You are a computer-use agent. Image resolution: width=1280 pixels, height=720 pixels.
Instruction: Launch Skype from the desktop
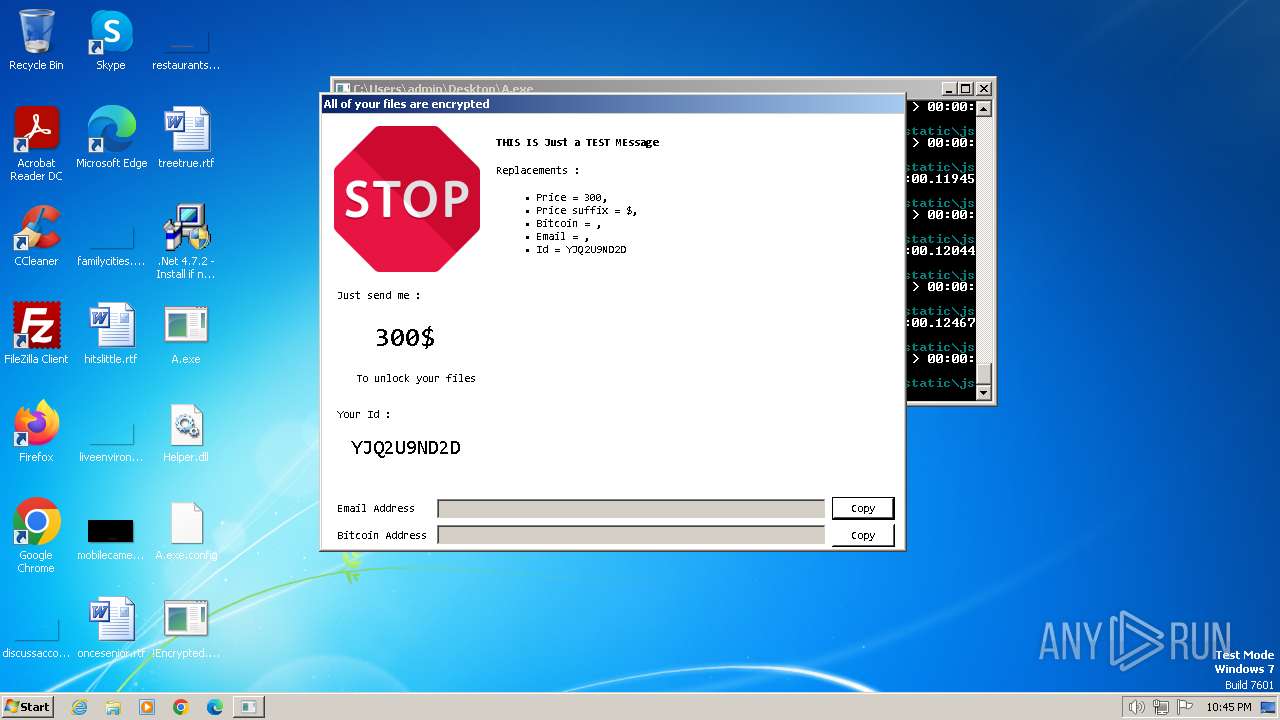(x=110, y=40)
